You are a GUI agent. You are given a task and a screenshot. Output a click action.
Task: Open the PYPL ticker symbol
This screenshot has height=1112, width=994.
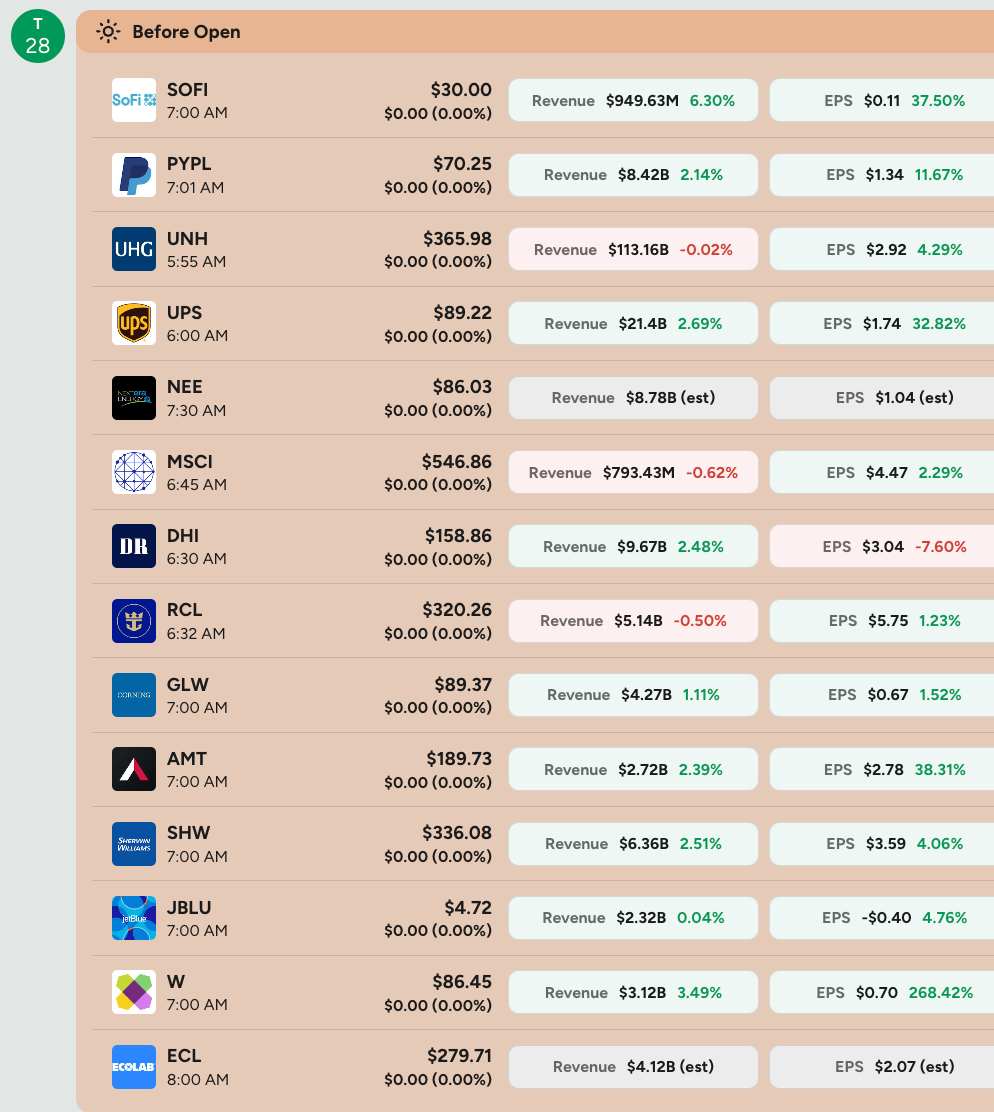(x=189, y=164)
